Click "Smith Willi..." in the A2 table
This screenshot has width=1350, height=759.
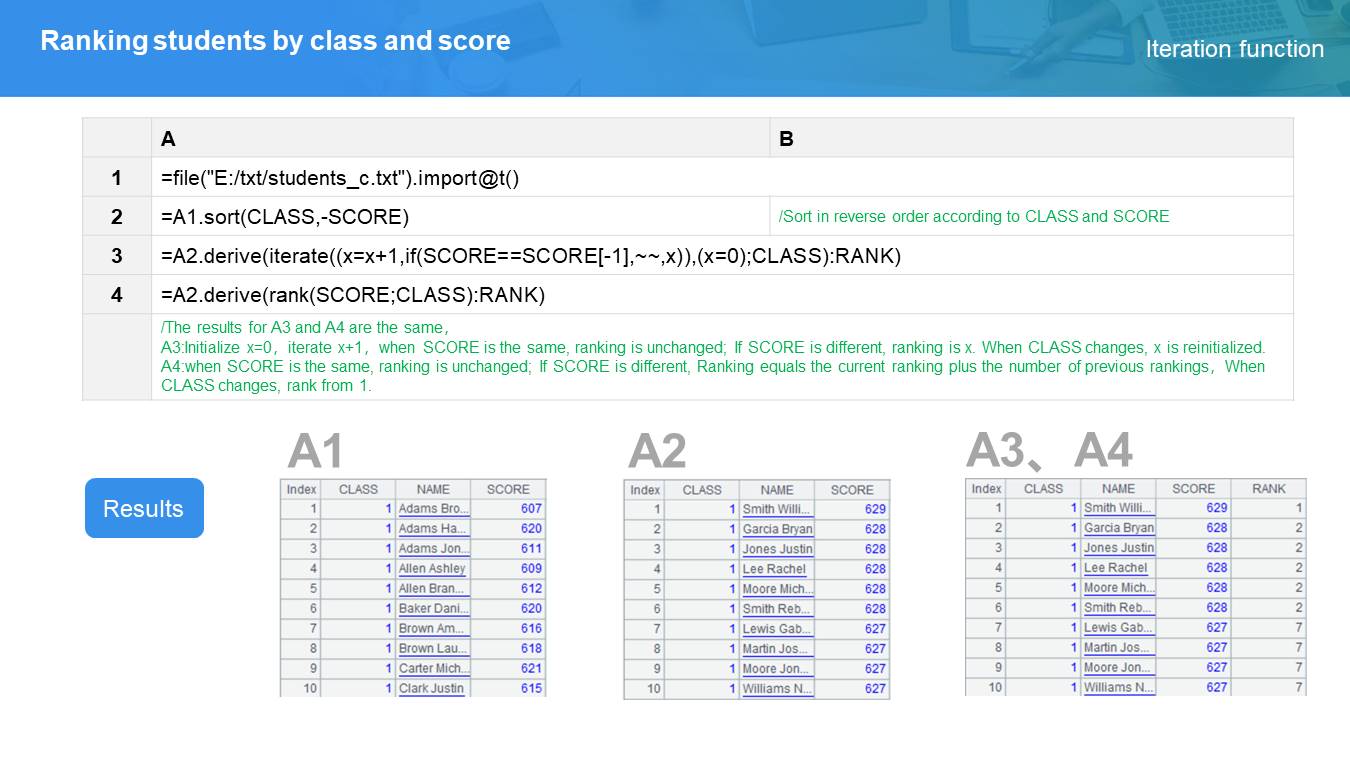[777, 509]
